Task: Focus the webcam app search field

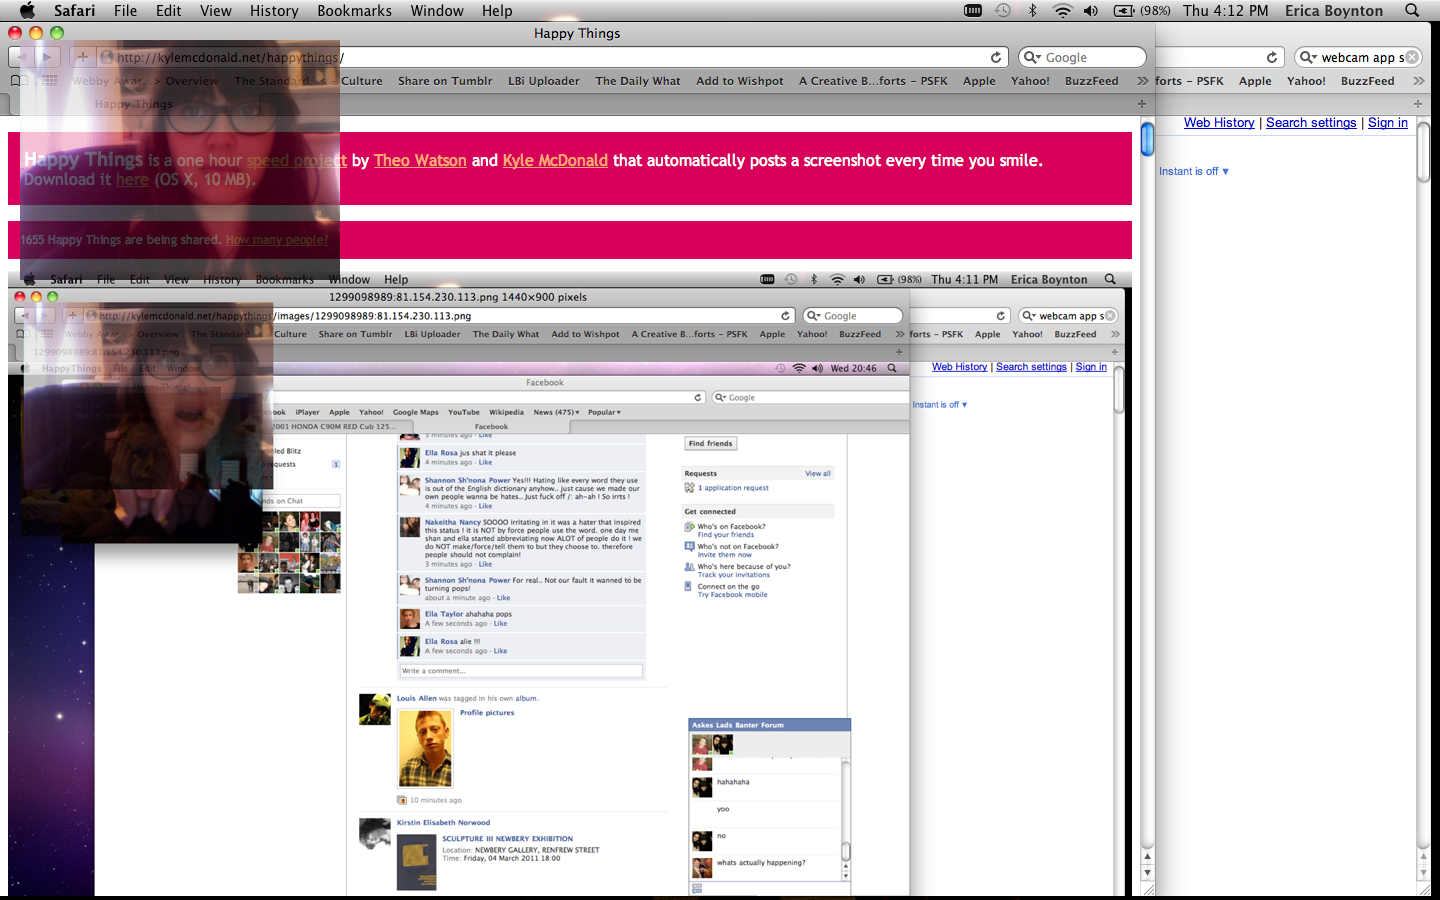Action: 1358,57
